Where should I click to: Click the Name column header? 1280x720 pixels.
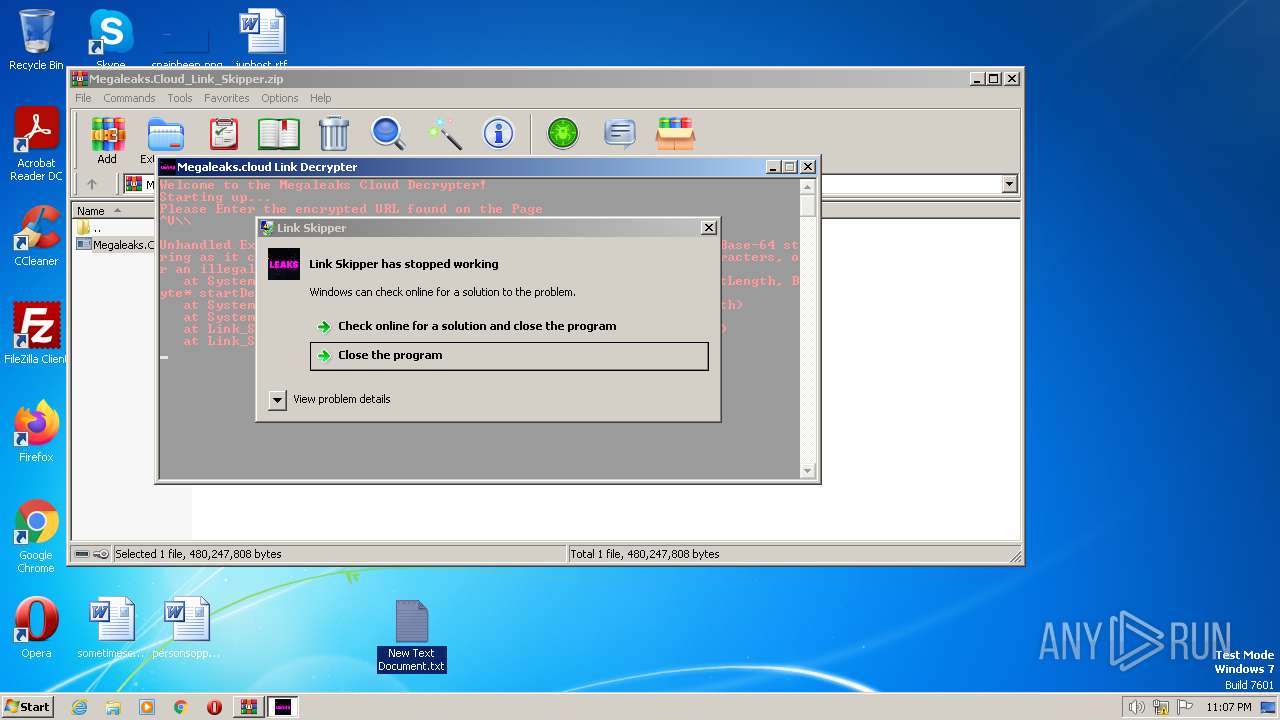[114, 211]
